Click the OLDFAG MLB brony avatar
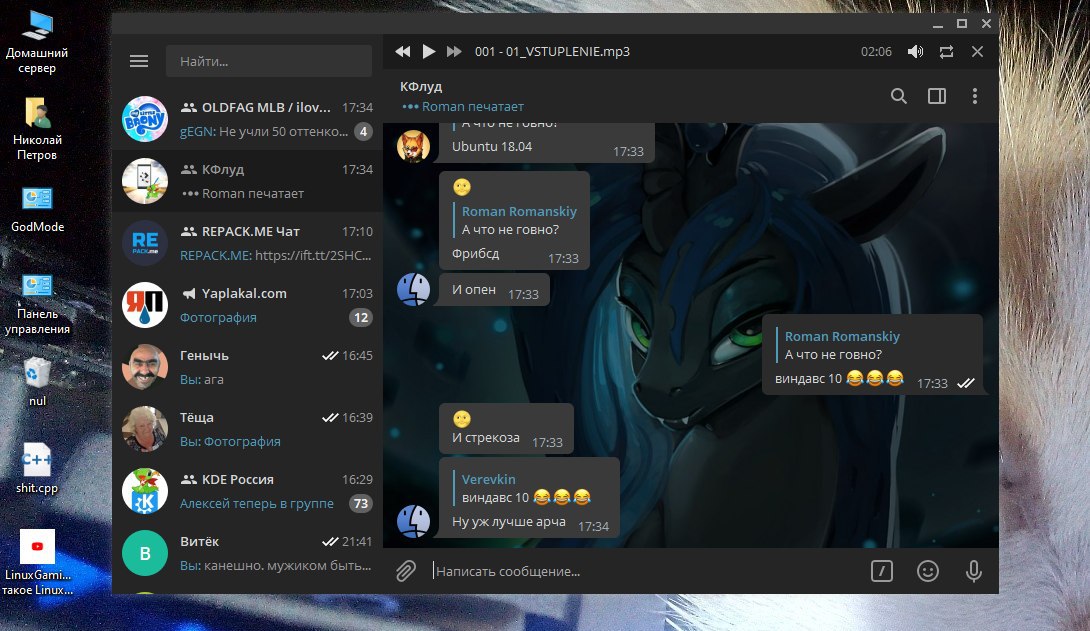The height and width of the screenshot is (631, 1090). (145, 119)
